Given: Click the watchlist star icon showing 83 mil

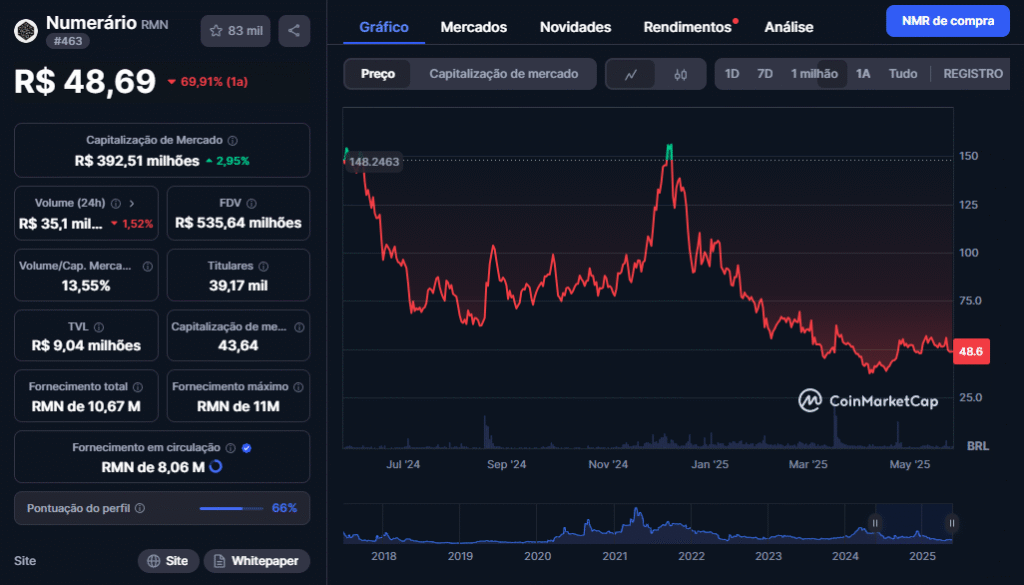Looking at the screenshot, I should pos(235,30).
